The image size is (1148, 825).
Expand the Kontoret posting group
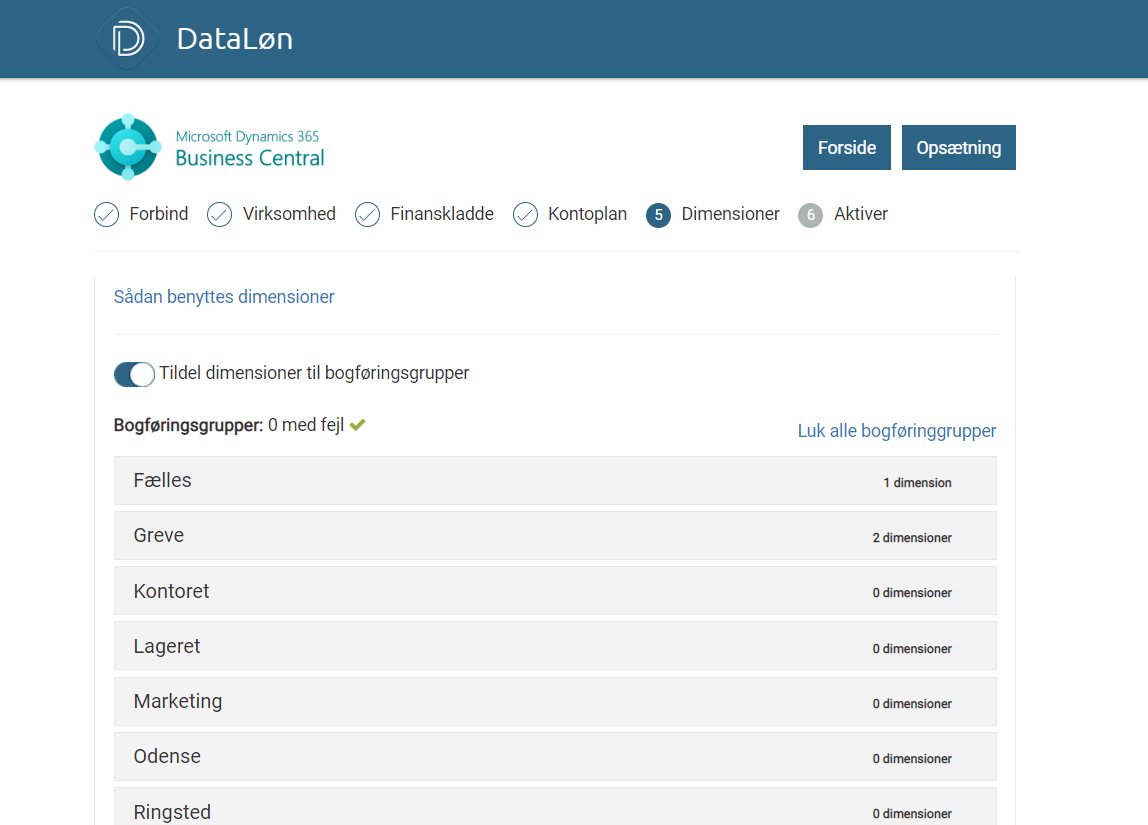[x=555, y=591]
